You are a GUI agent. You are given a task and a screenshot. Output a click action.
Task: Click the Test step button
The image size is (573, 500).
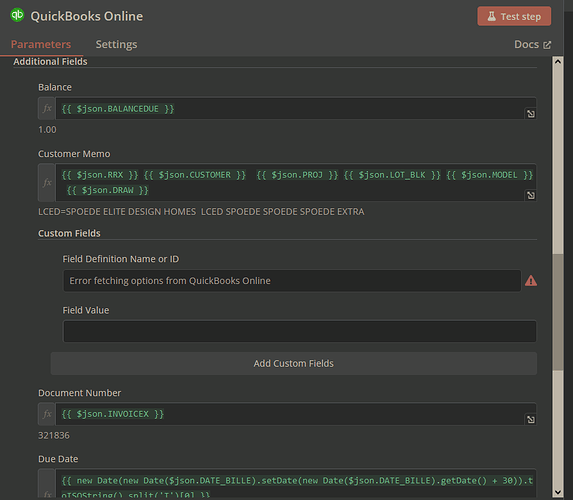point(514,16)
